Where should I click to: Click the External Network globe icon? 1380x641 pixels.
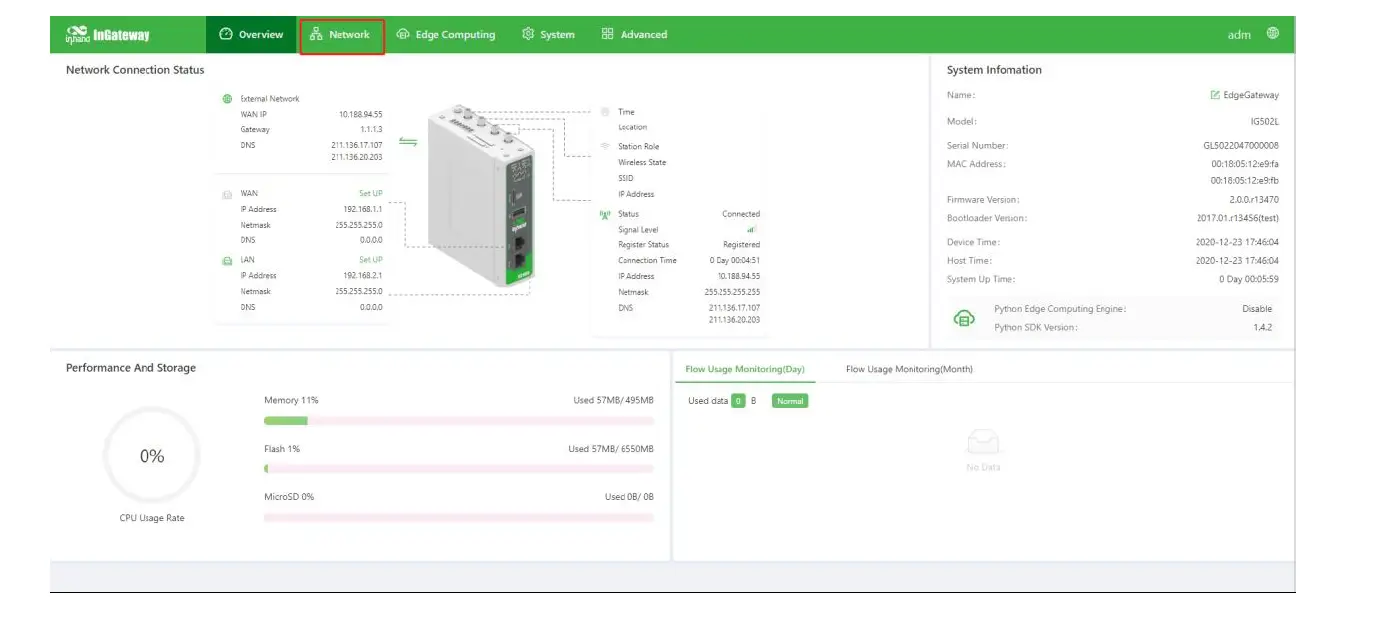click(227, 99)
